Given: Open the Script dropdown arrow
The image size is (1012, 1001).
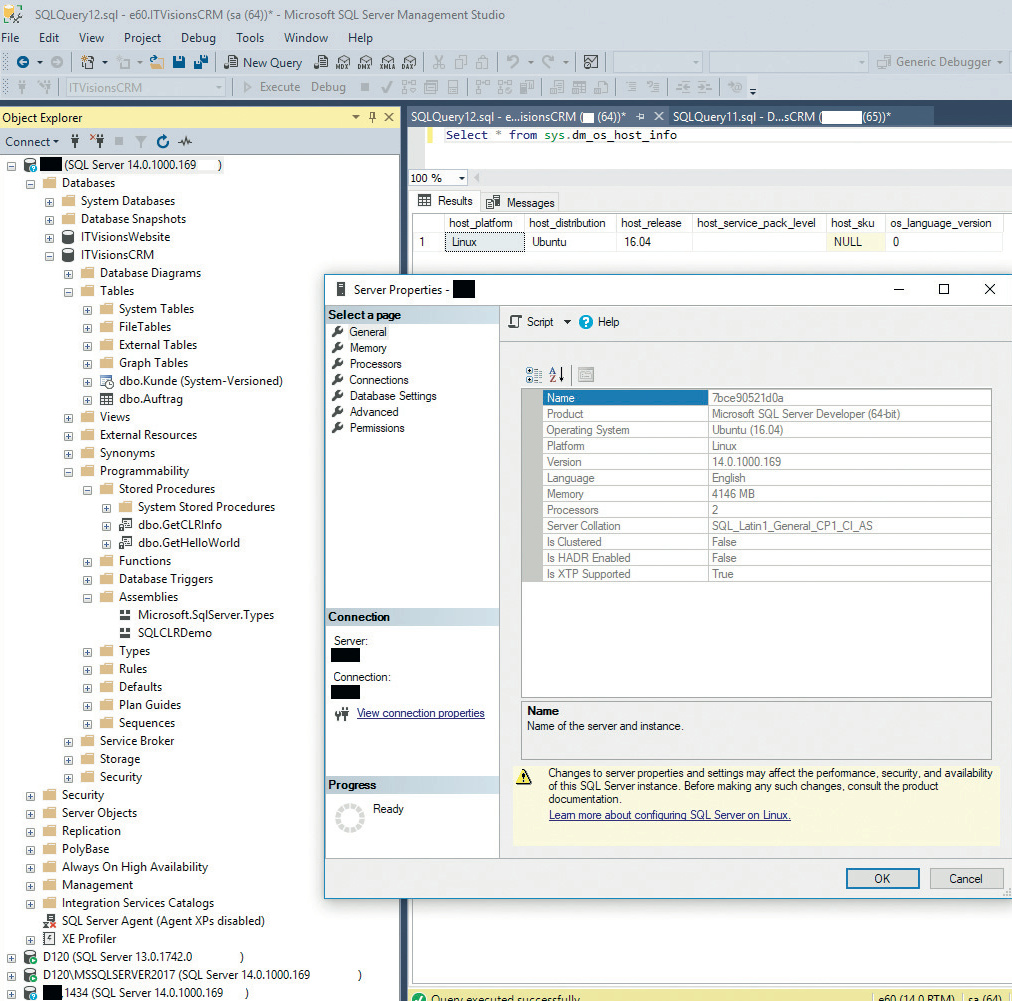Looking at the screenshot, I should pyautogui.click(x=567, y=322).
